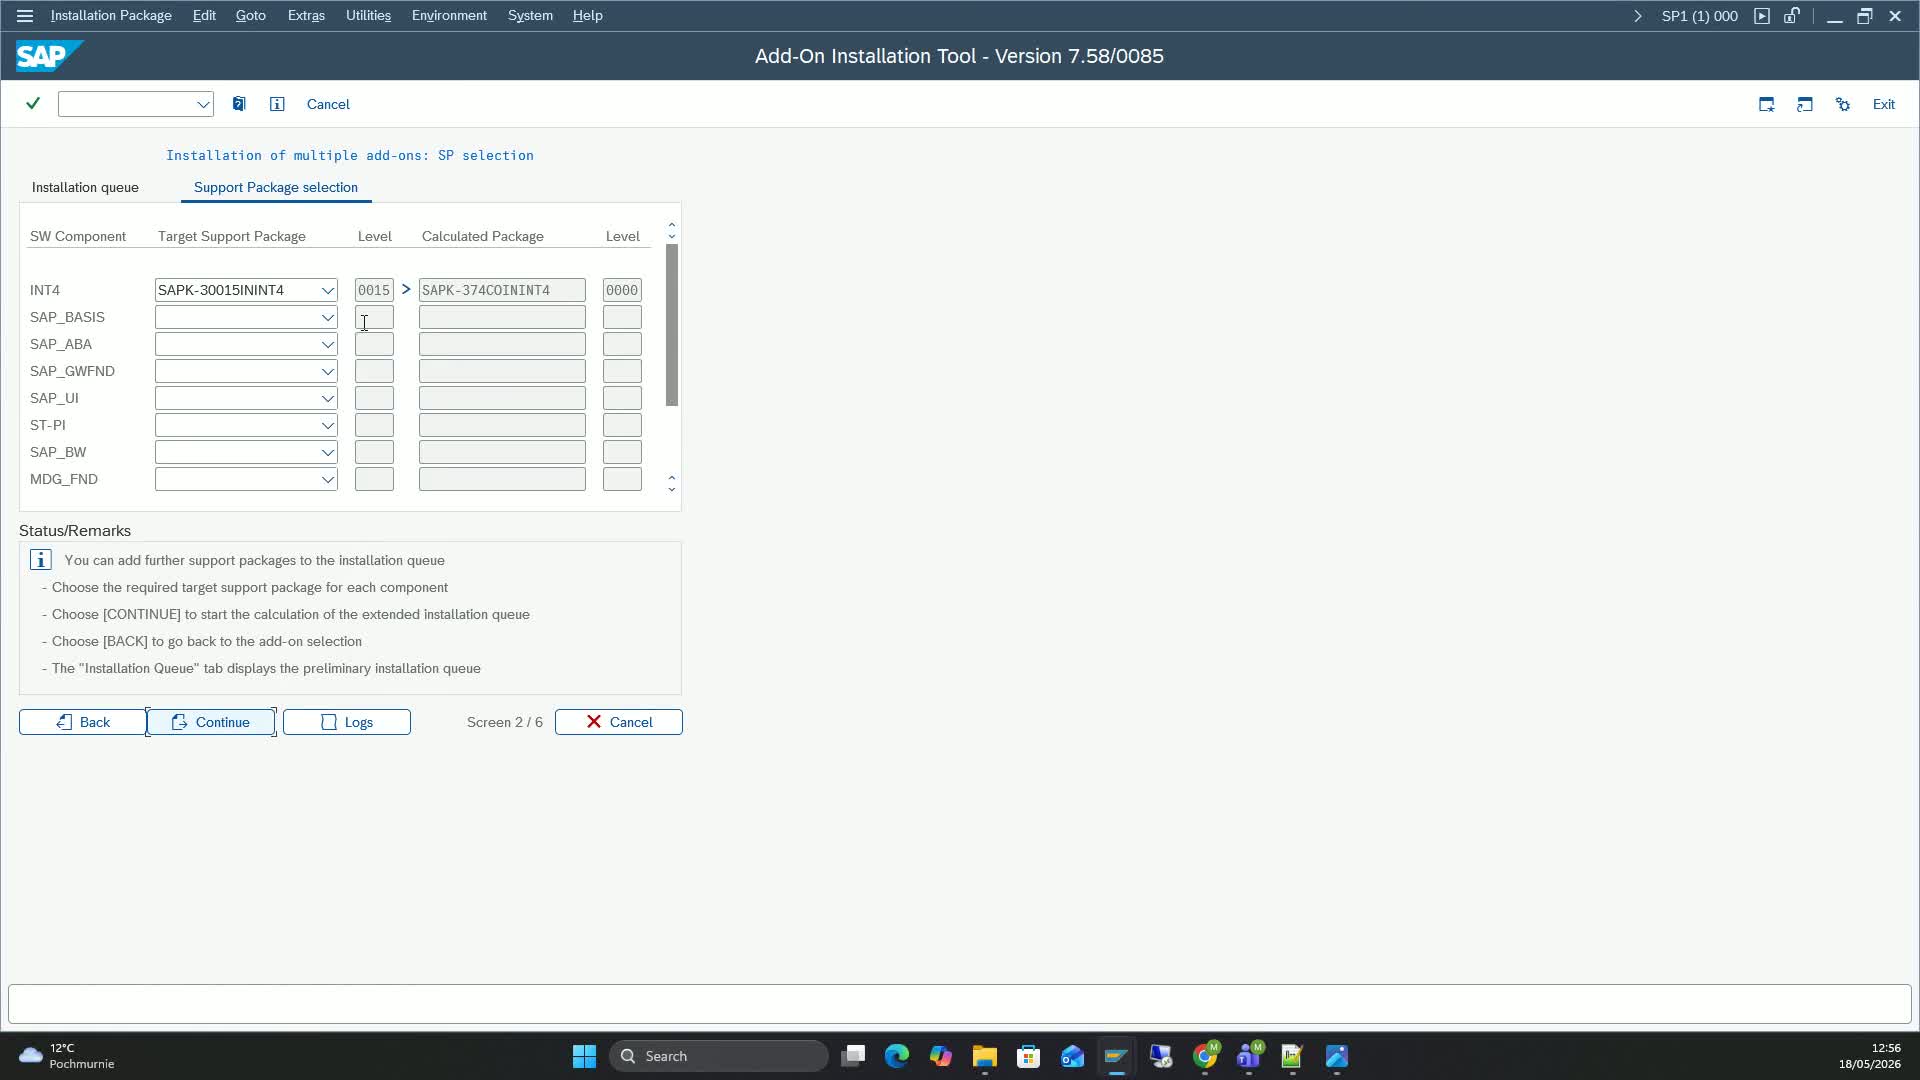This screenshot has width=1920, height=1080.
Task: Click the SAP GUI icon on the taskbar
Action: (x=1117, y=1056)
